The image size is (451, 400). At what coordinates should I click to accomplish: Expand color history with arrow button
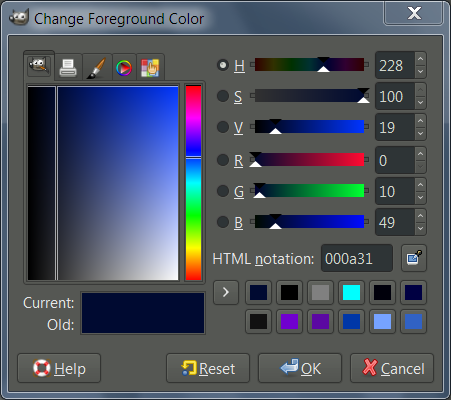[226, 292]
